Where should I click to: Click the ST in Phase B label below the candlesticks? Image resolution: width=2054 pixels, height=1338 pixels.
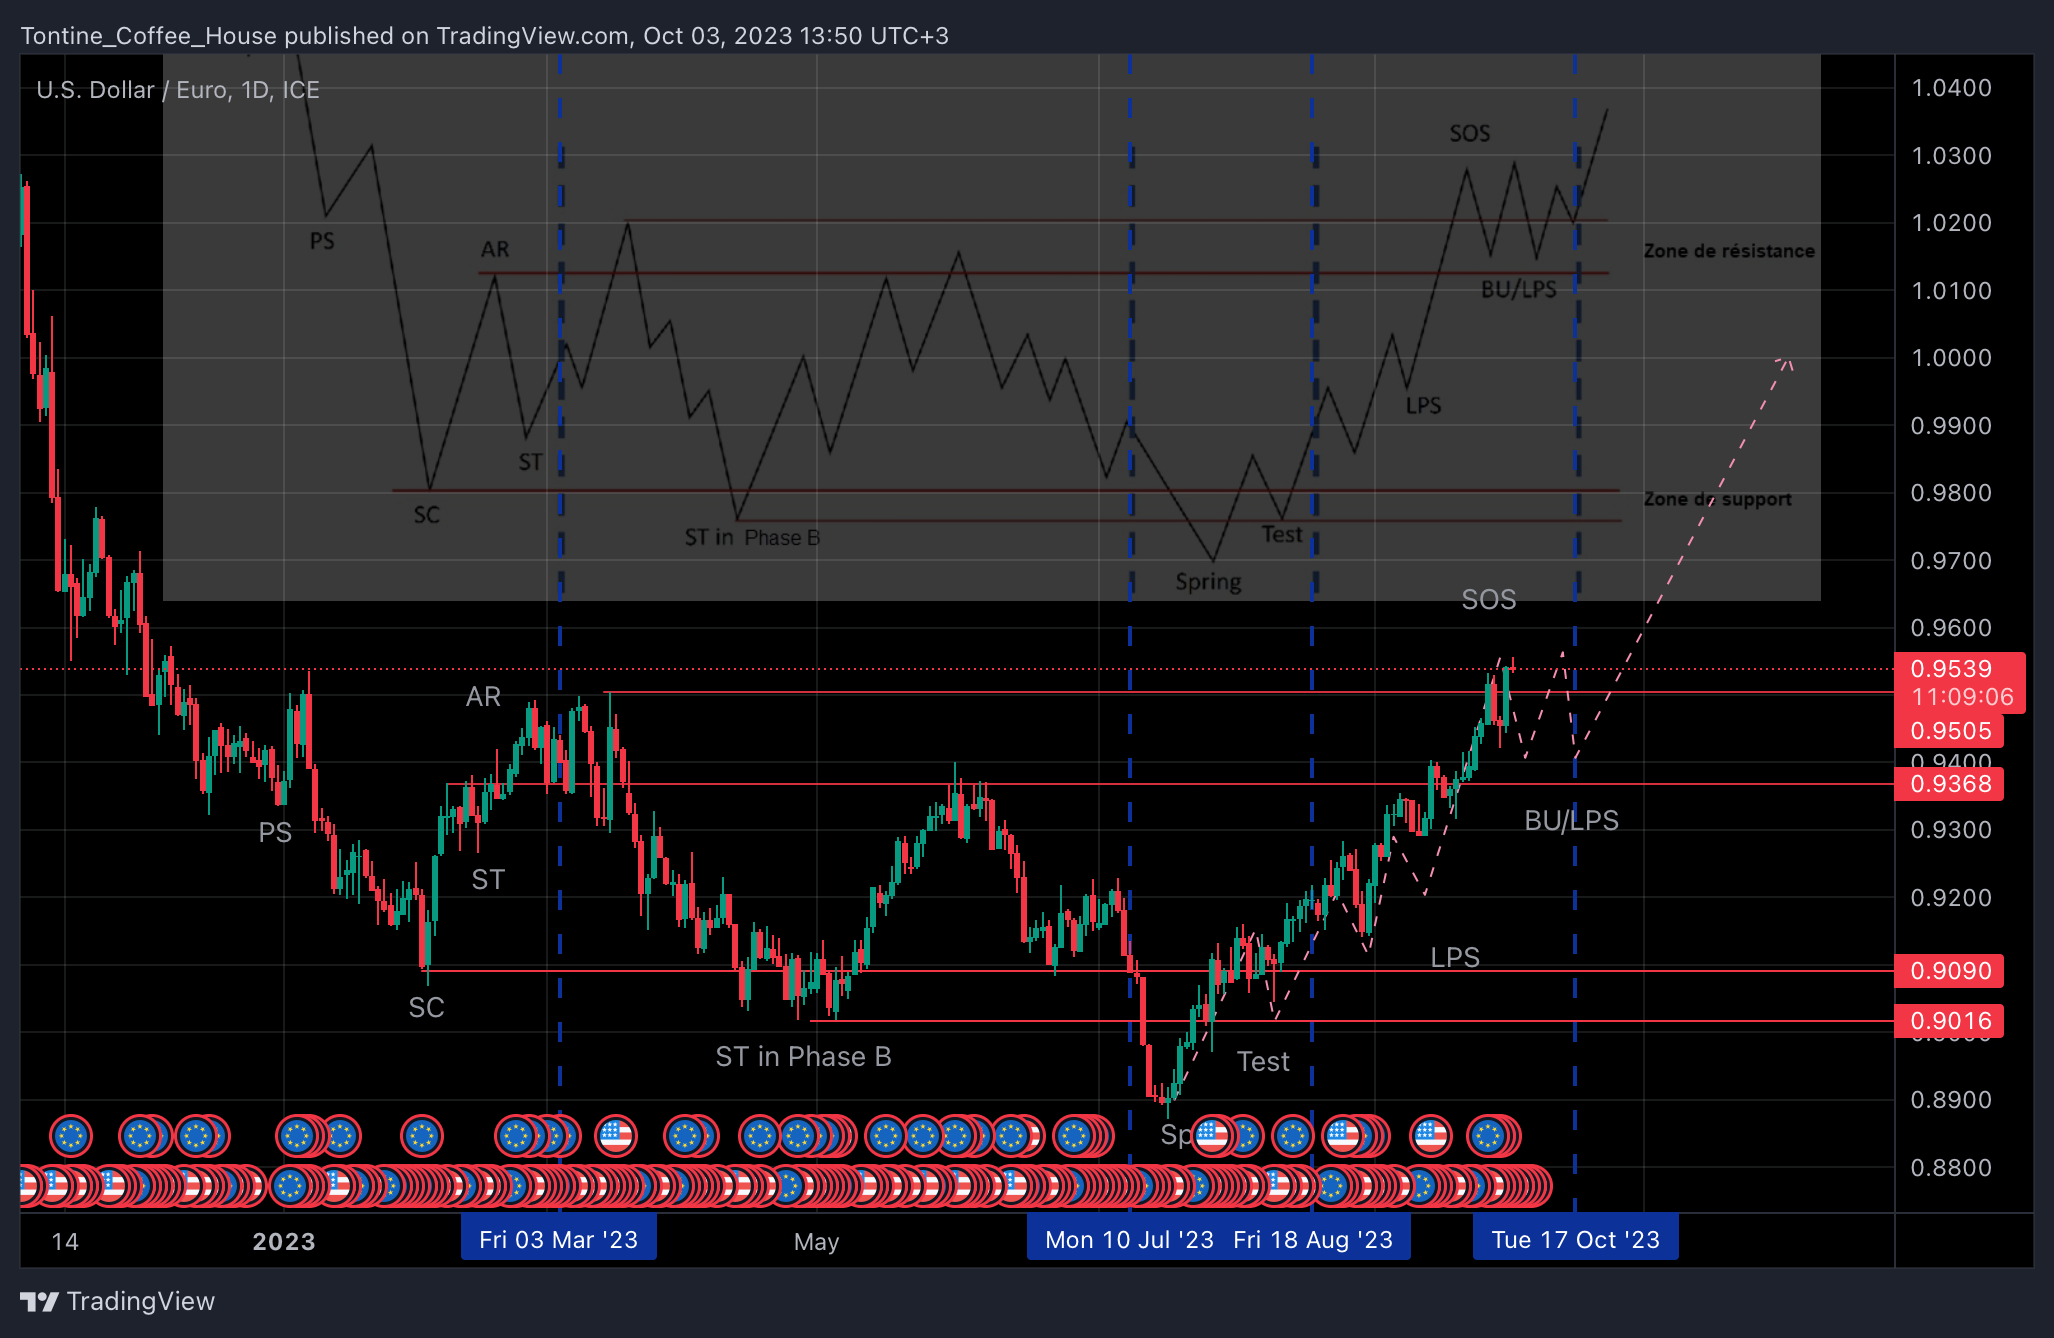click(x=803, y=1056)
